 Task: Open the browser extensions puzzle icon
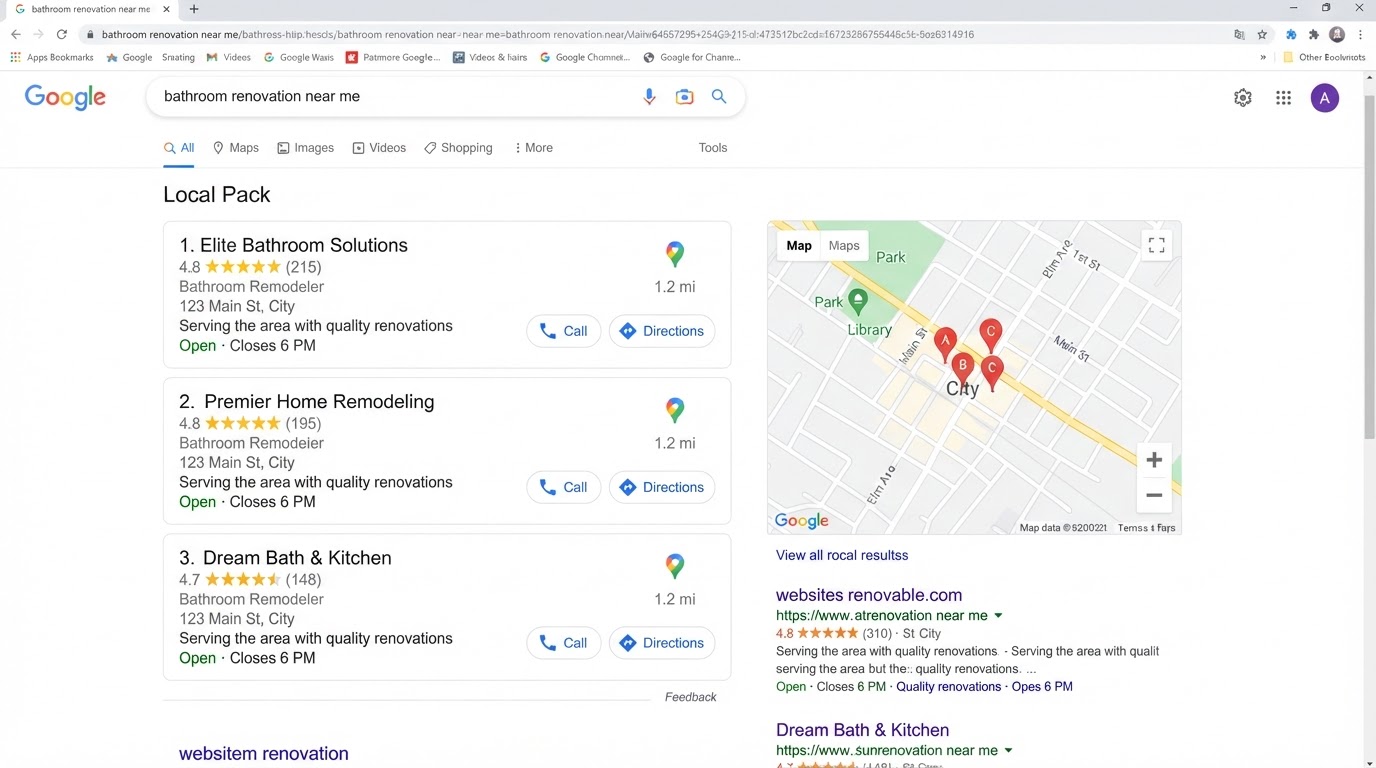pos(1314,34)
